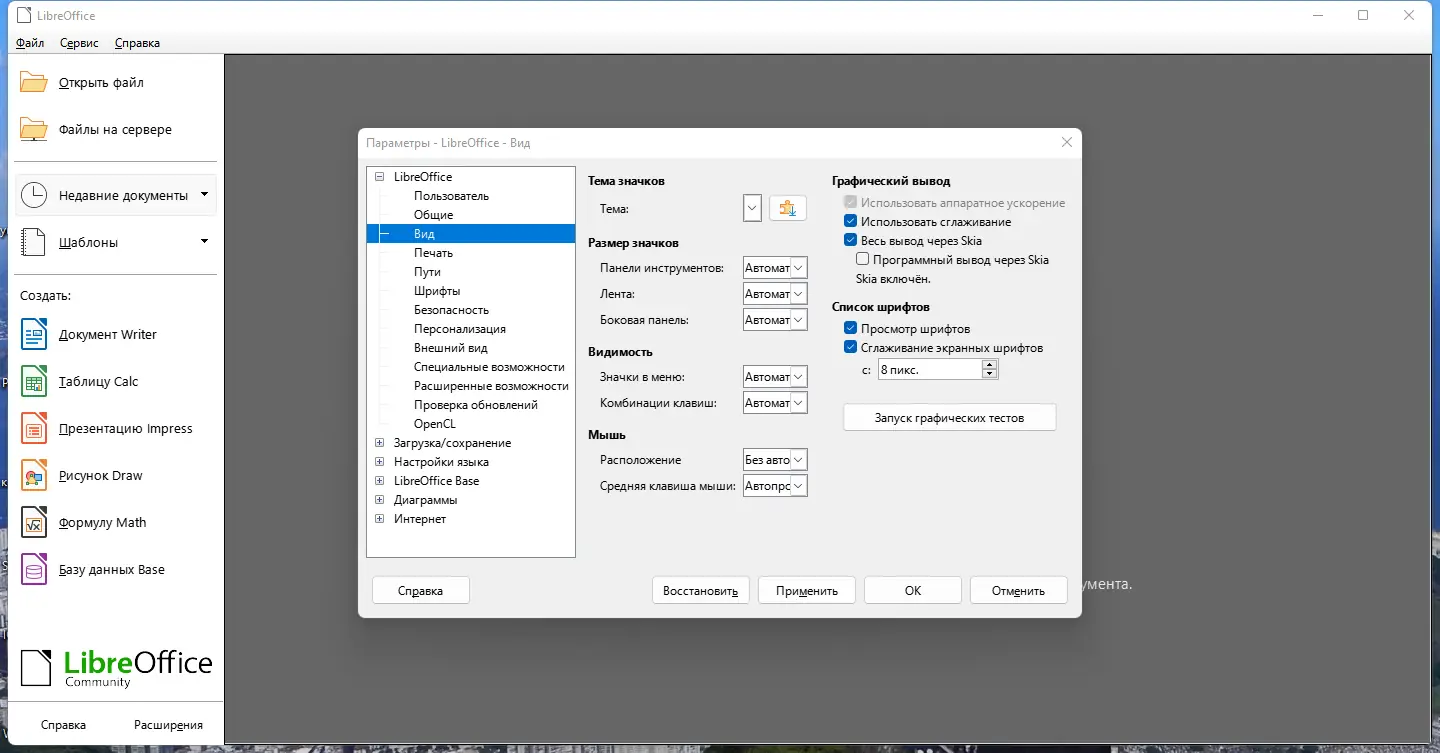Close the Параметры dialog with X
This screenshot has height=753, width=1440.
[1067, 142]
